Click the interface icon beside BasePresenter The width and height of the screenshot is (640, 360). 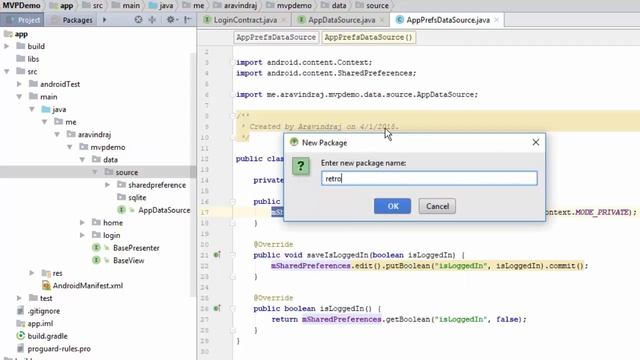click(x=96, y=248)
